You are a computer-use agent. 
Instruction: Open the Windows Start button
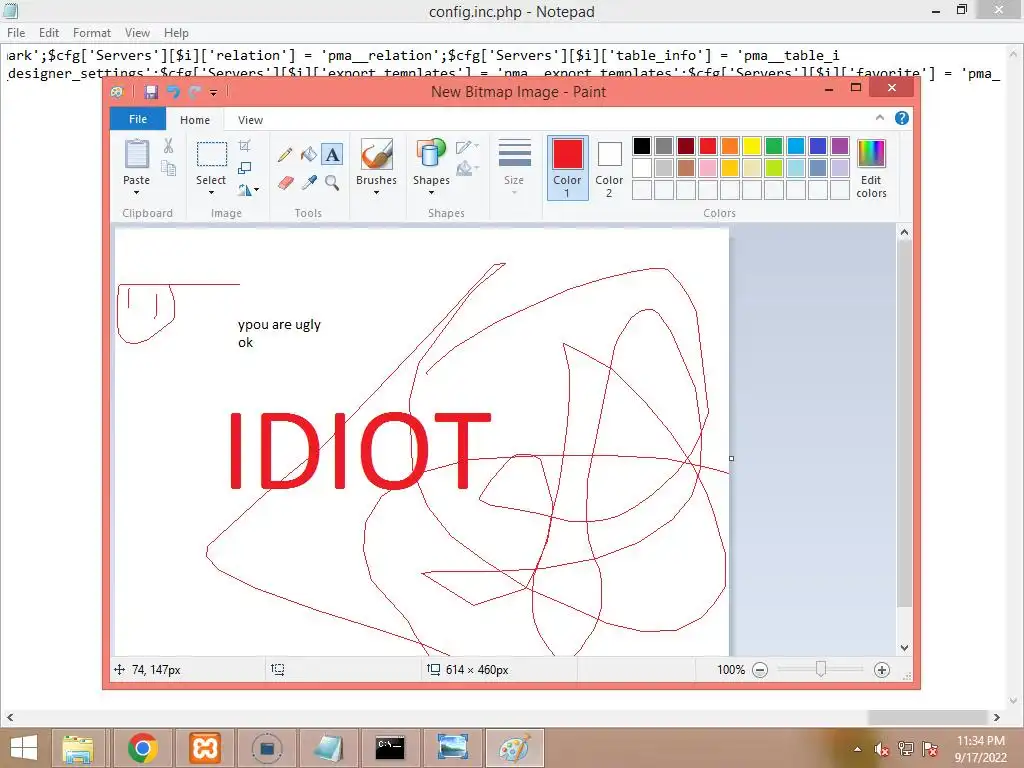pyautogui.click(x=24, y=748)
